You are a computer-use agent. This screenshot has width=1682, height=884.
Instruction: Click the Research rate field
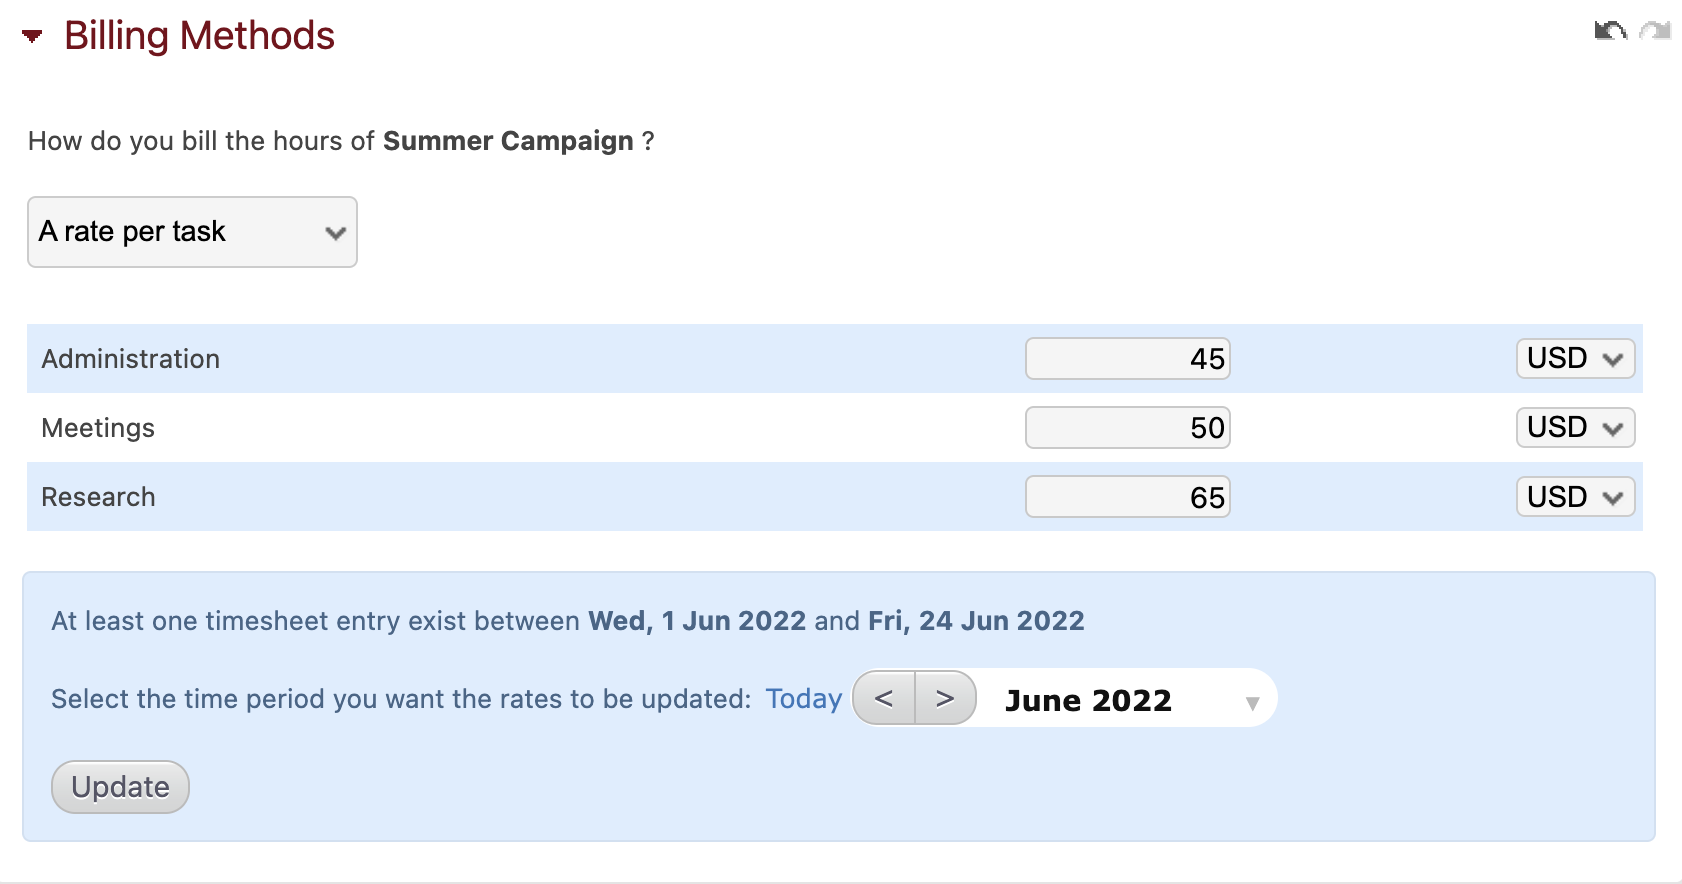pyautogui.click(x=1128, y=497)
